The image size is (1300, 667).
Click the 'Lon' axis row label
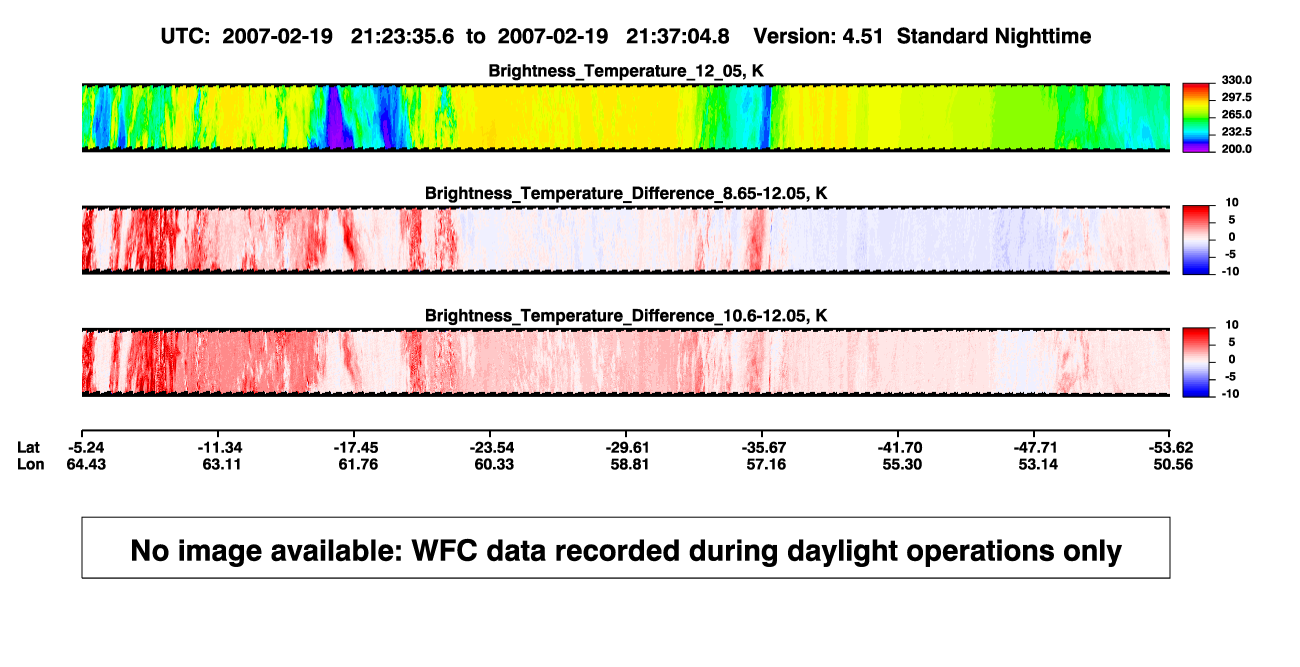31,464
